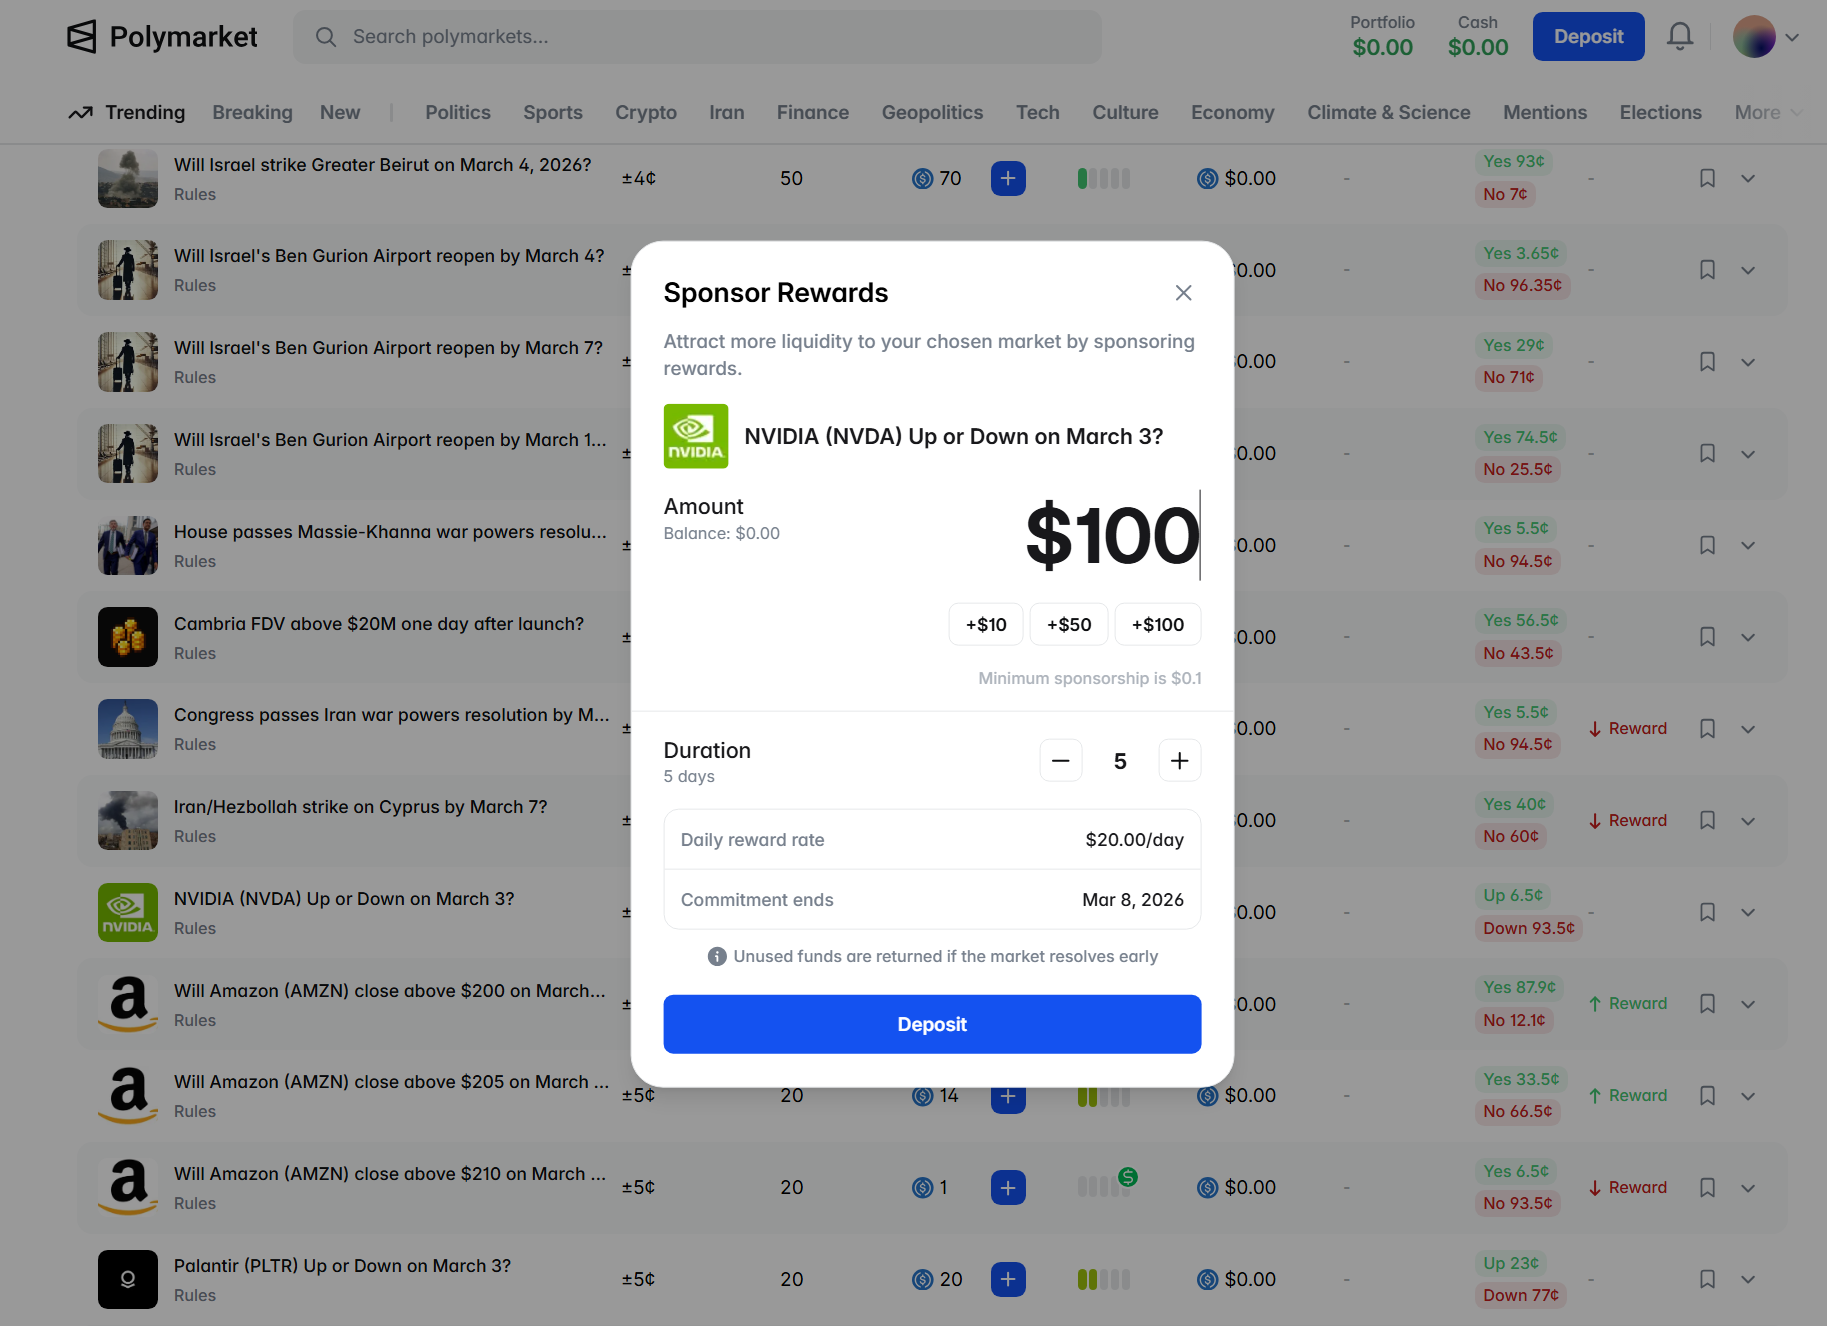This screenshot has width=1827, height=1326.
Task: Switch to the Crypto tab
Action: pos(645,113)
